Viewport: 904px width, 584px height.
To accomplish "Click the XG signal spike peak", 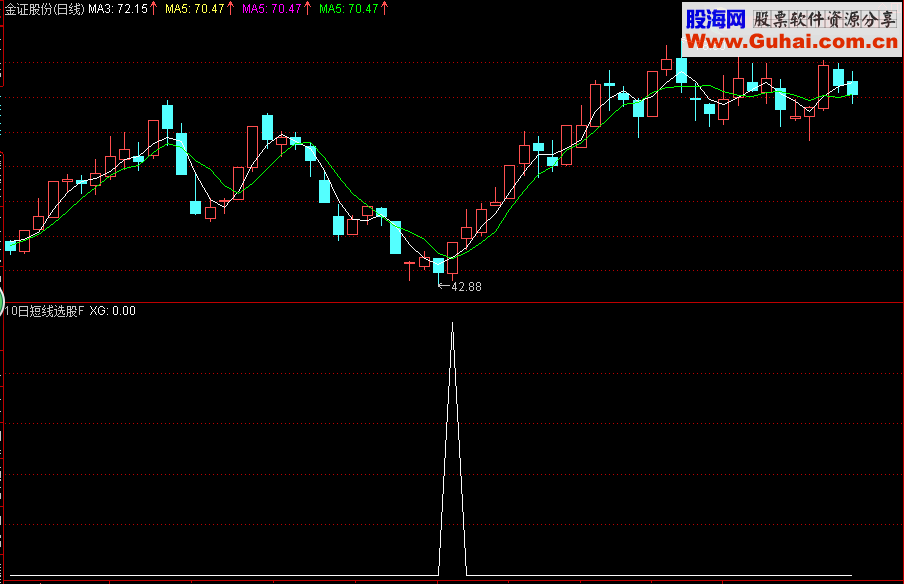I will [x=453, y=324].
